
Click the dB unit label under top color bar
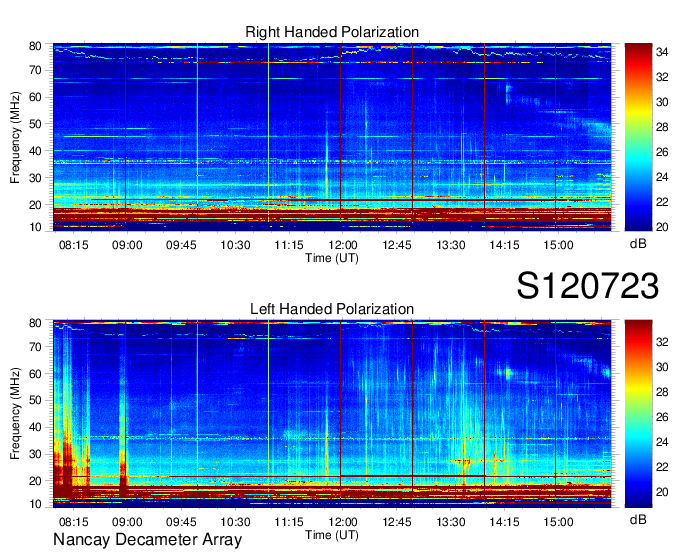(x=638, y=244)
